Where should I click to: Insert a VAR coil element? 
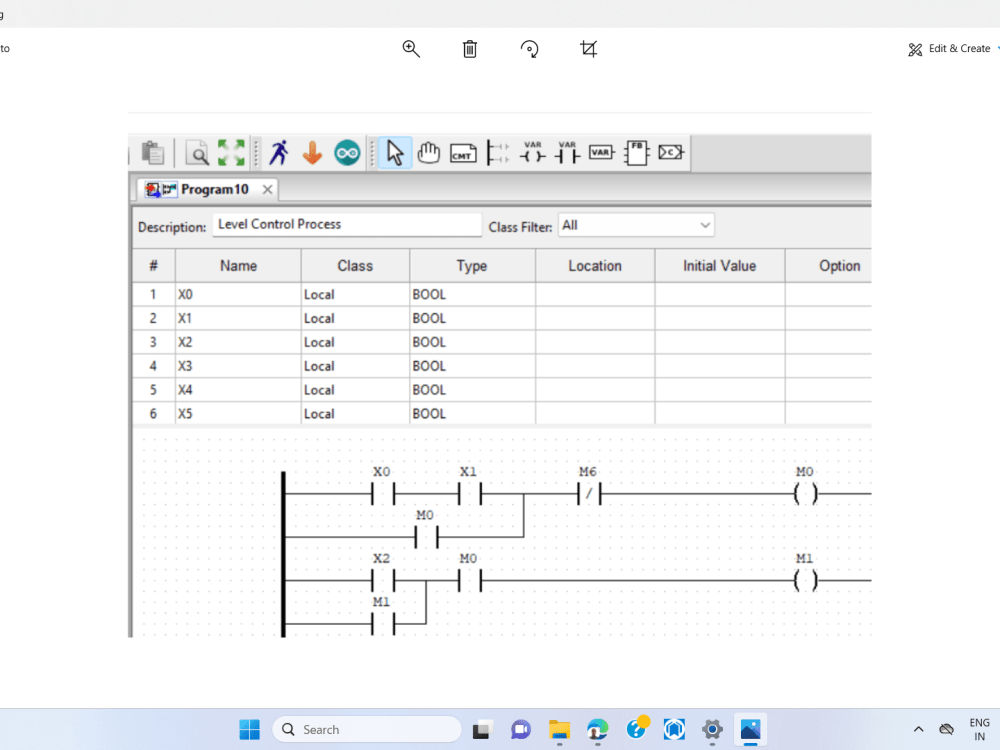[533, 153]
